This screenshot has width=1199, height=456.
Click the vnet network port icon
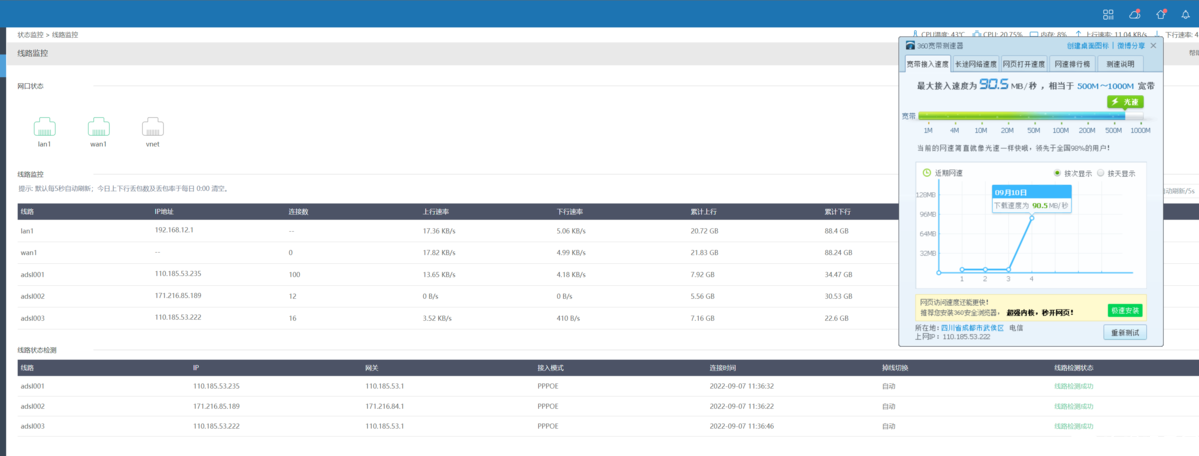click(x=153, y=127)
